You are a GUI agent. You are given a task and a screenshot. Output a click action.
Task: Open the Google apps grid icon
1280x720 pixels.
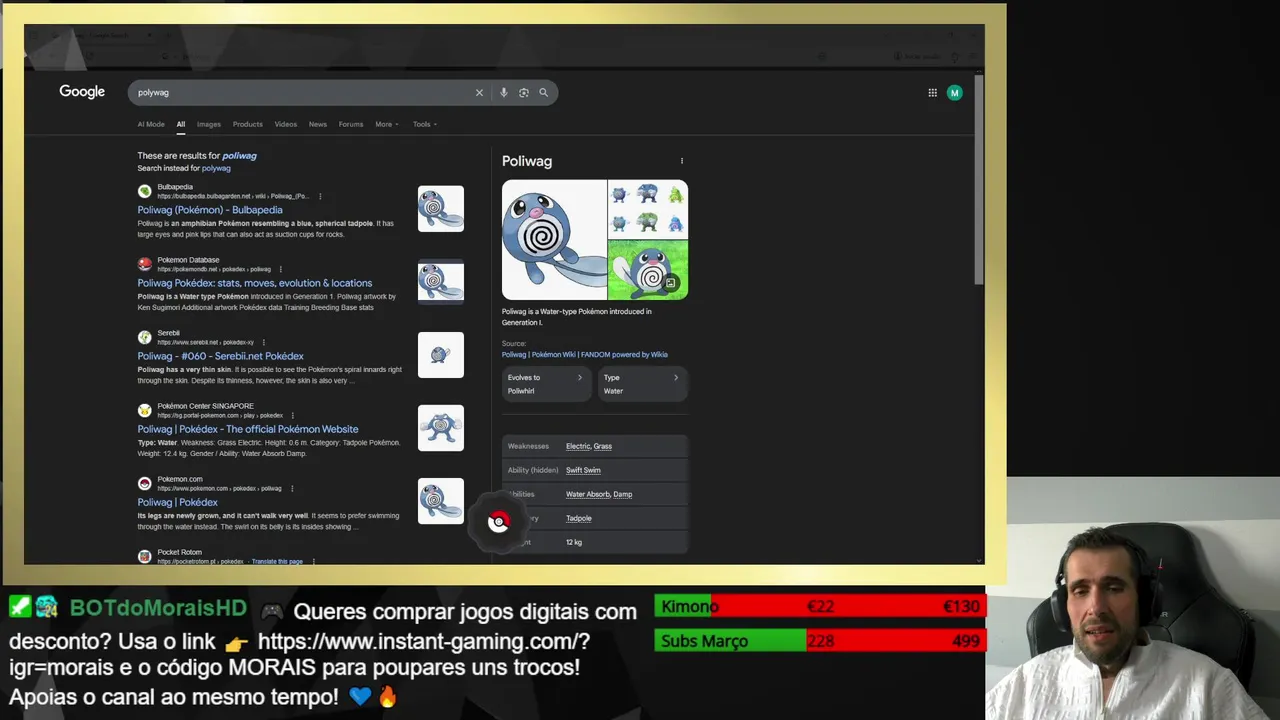pos(932,93)
